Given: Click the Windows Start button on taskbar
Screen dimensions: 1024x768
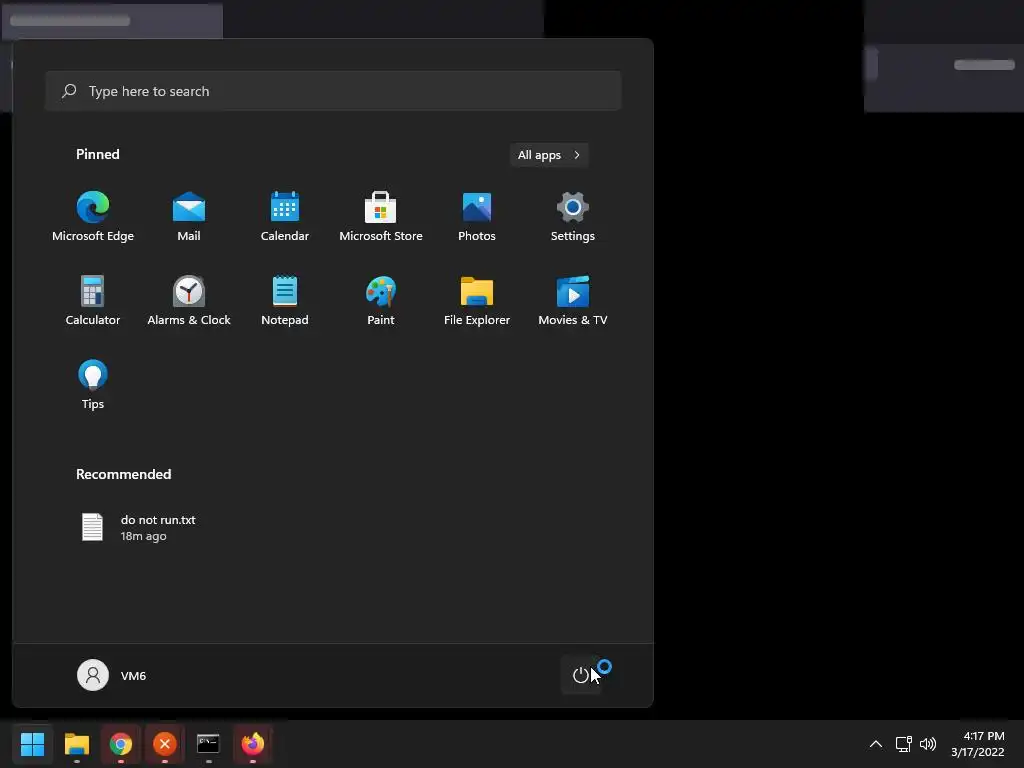Looking at the screenshot, I should coord(33,744).
